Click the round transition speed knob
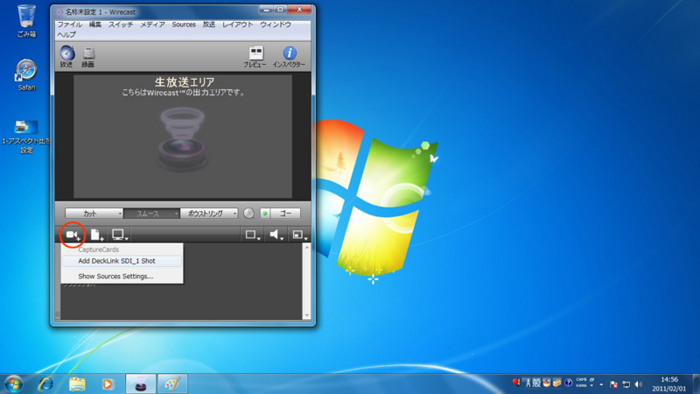Viewport: 700px width, 394px height. 249,214
